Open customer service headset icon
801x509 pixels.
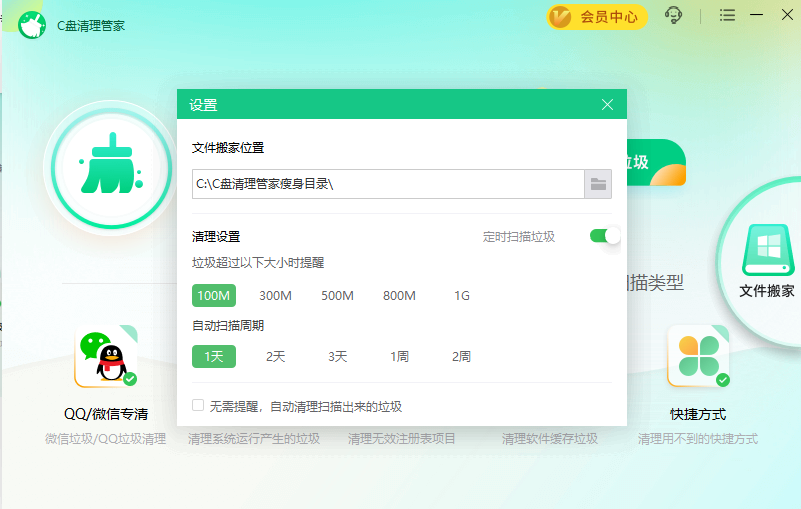674,16
